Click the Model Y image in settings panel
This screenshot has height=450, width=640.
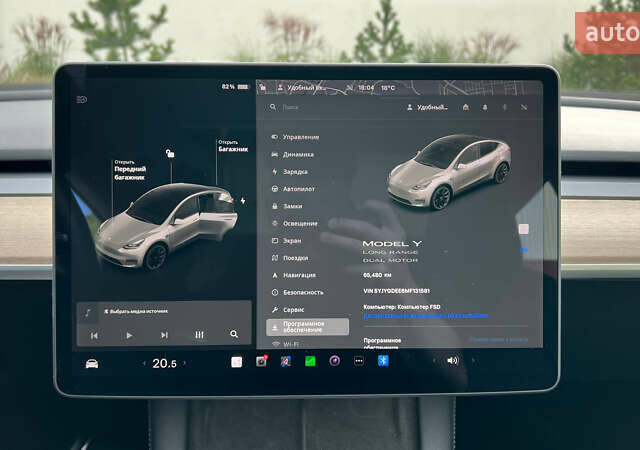click(x=449, y=172)
